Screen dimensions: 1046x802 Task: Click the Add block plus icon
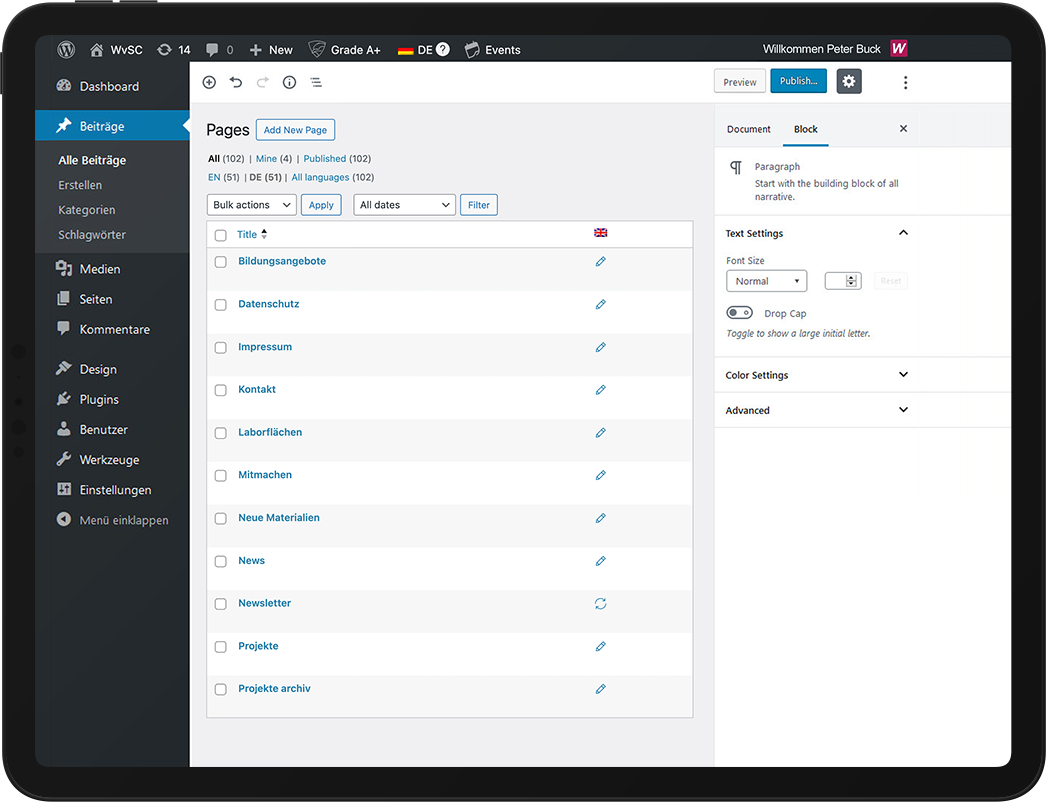click(209, 82)
